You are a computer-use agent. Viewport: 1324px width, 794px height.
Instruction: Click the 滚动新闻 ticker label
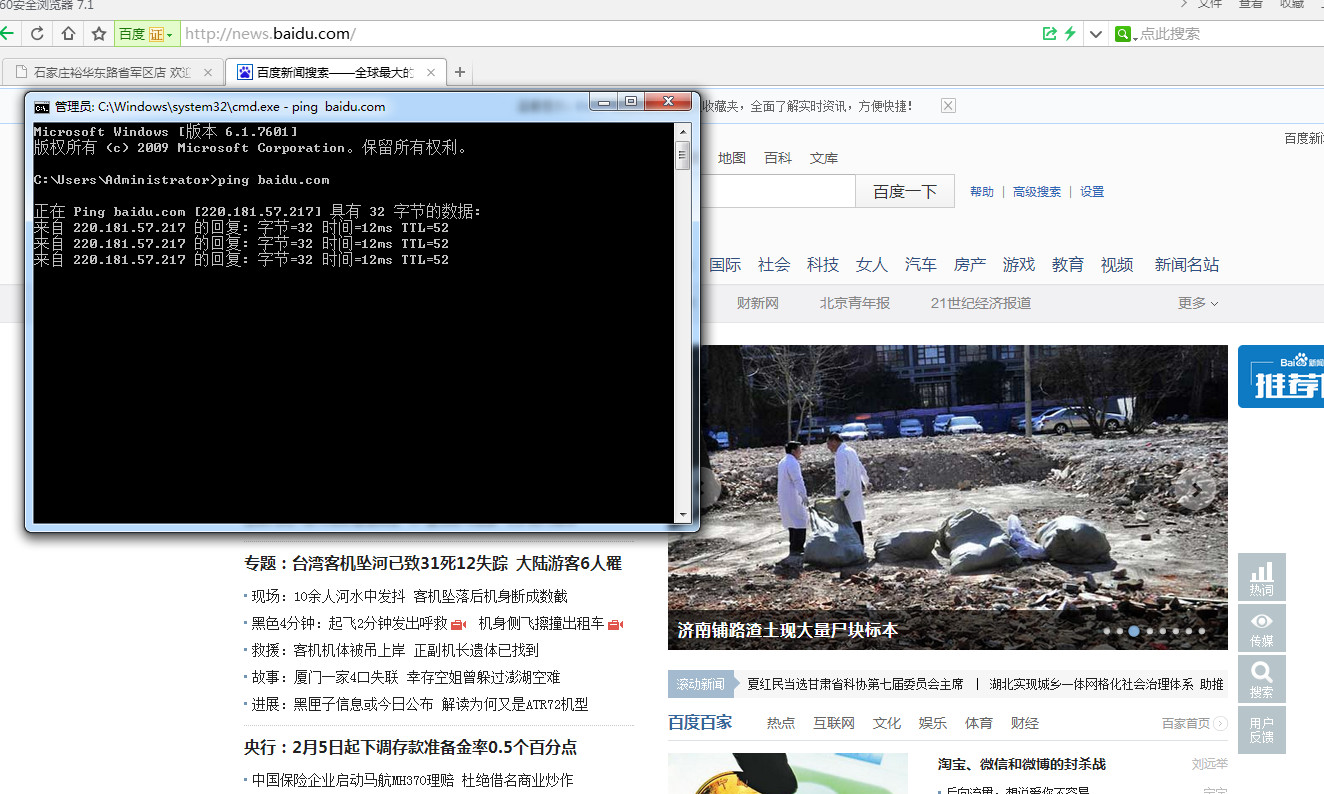(700, 684)
